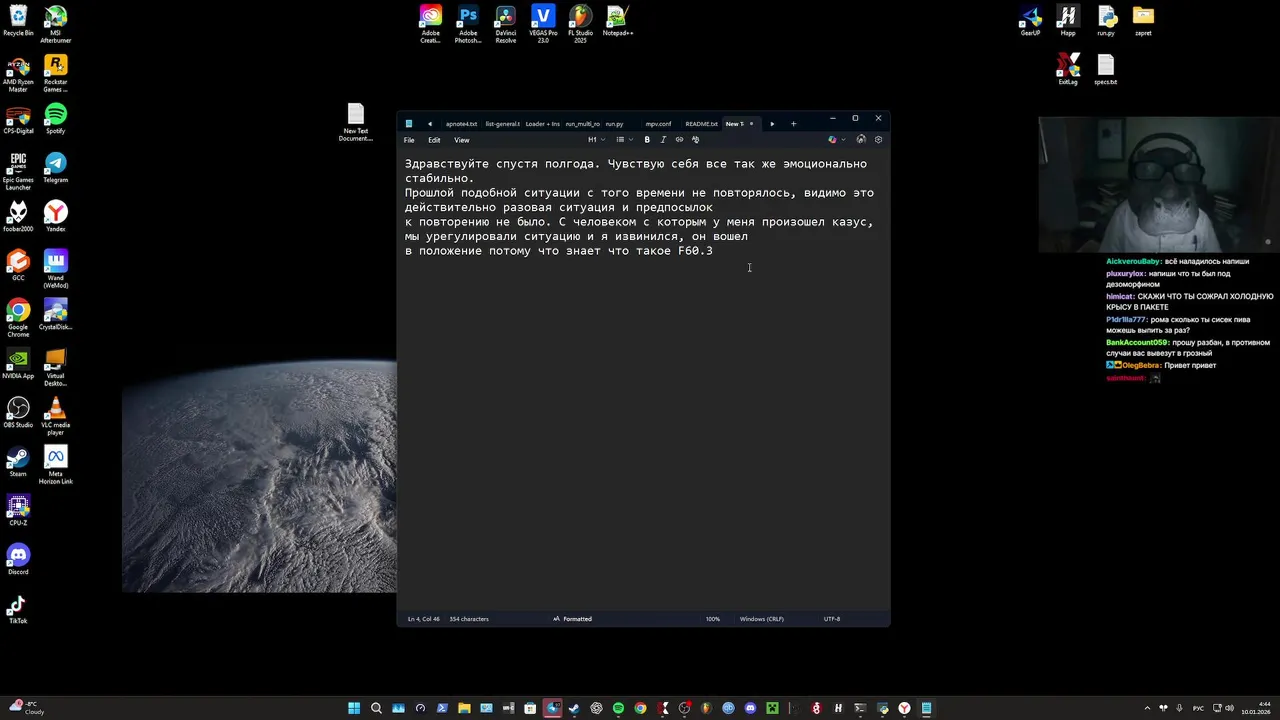Viewport: 1280px width, 720px height.
Task: Select the FL Studio 2025 desktop icon
Action: coord(580,24)
